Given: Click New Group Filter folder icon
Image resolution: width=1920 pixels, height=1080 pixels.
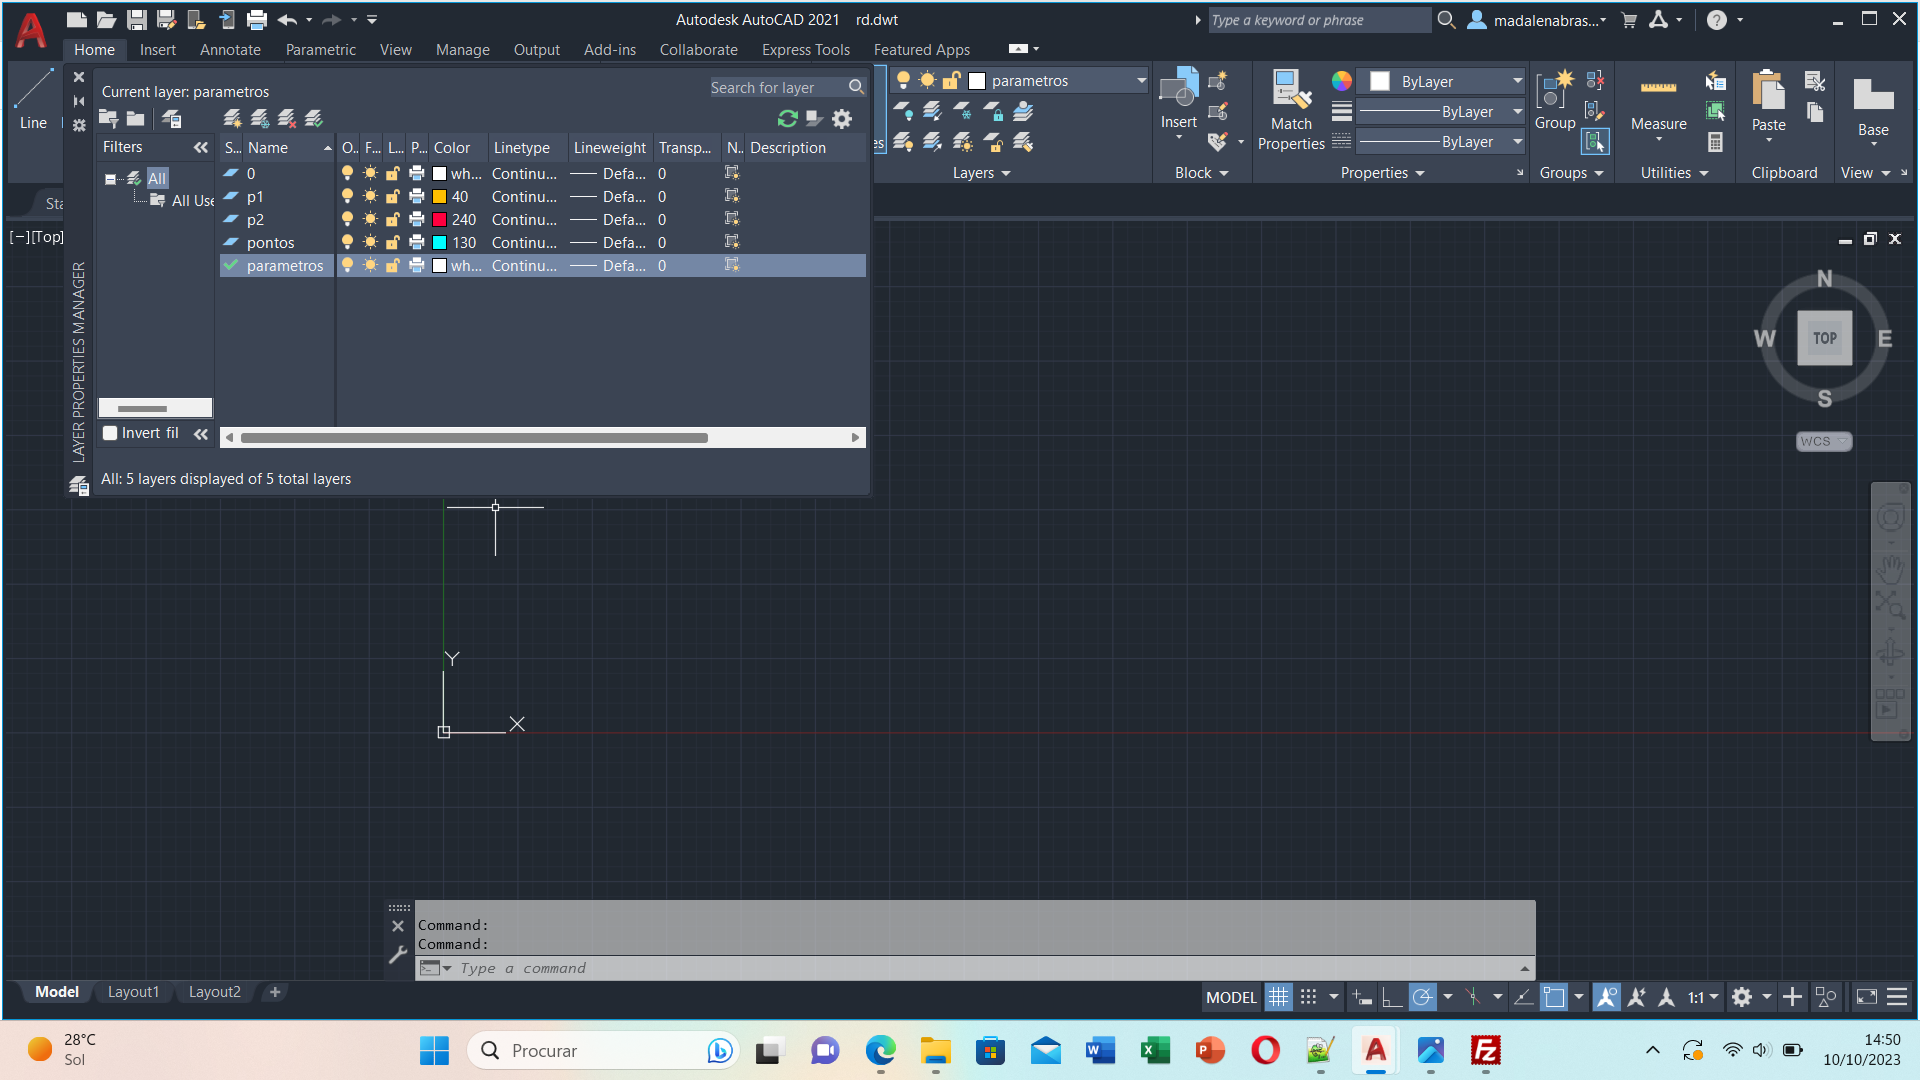Looking at the screenshot, I should [x=136, y=119].
